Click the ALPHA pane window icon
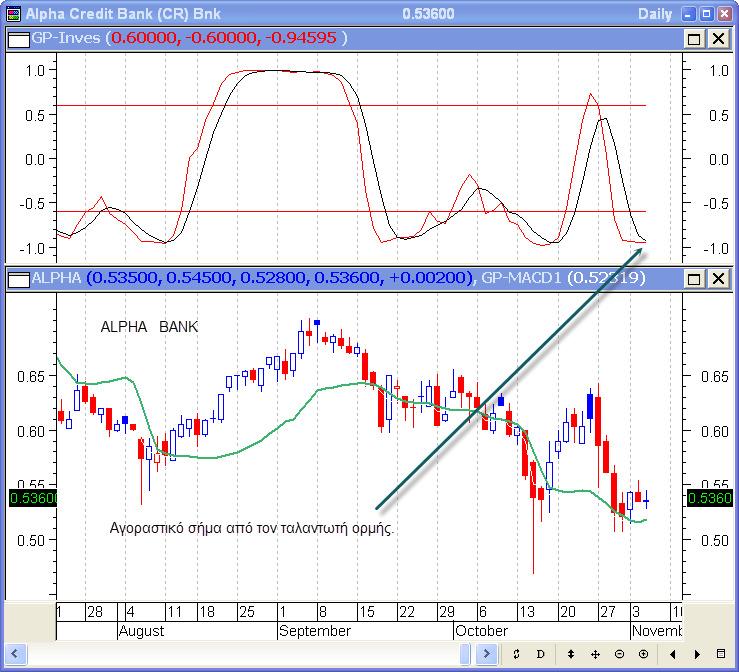 (x=17, y=279)
